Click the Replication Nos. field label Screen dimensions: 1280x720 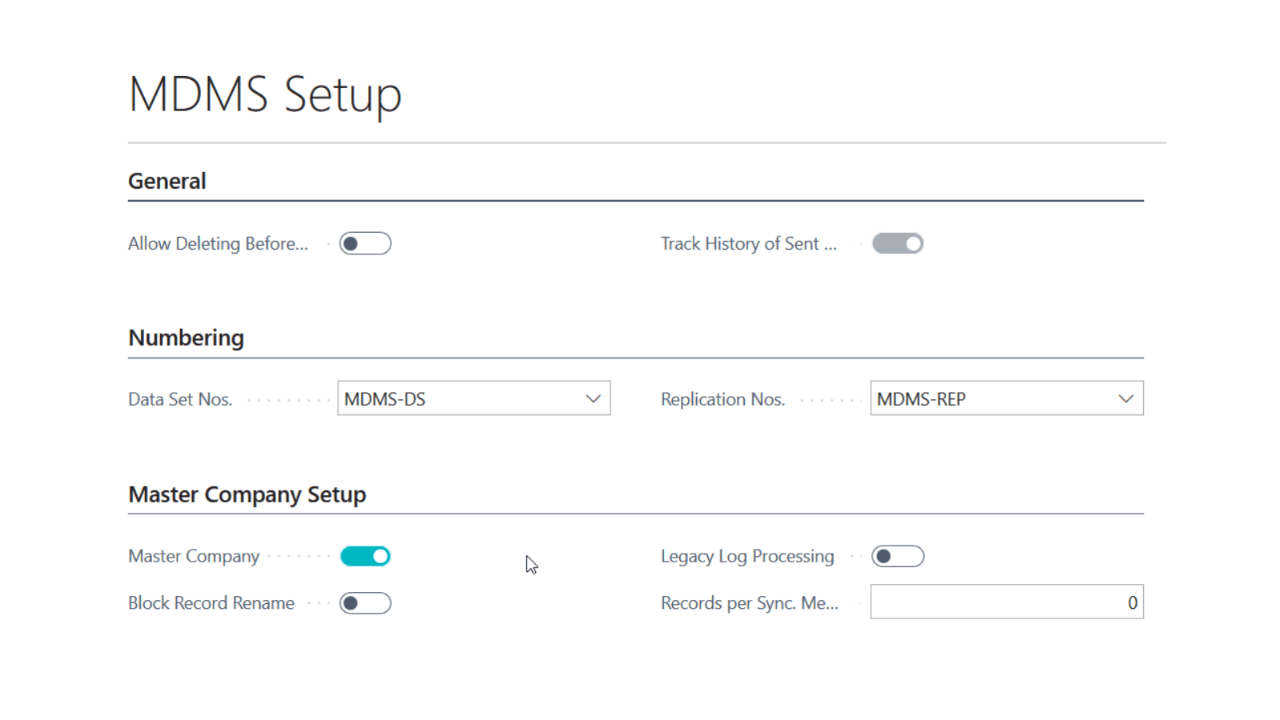pos(722,399)
